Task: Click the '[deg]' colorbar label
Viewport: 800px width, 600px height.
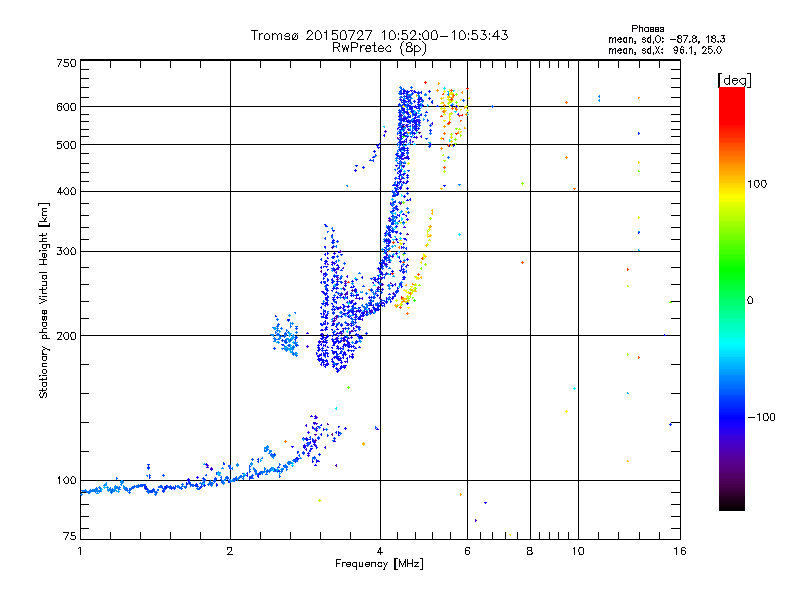Action: [734, 80]
